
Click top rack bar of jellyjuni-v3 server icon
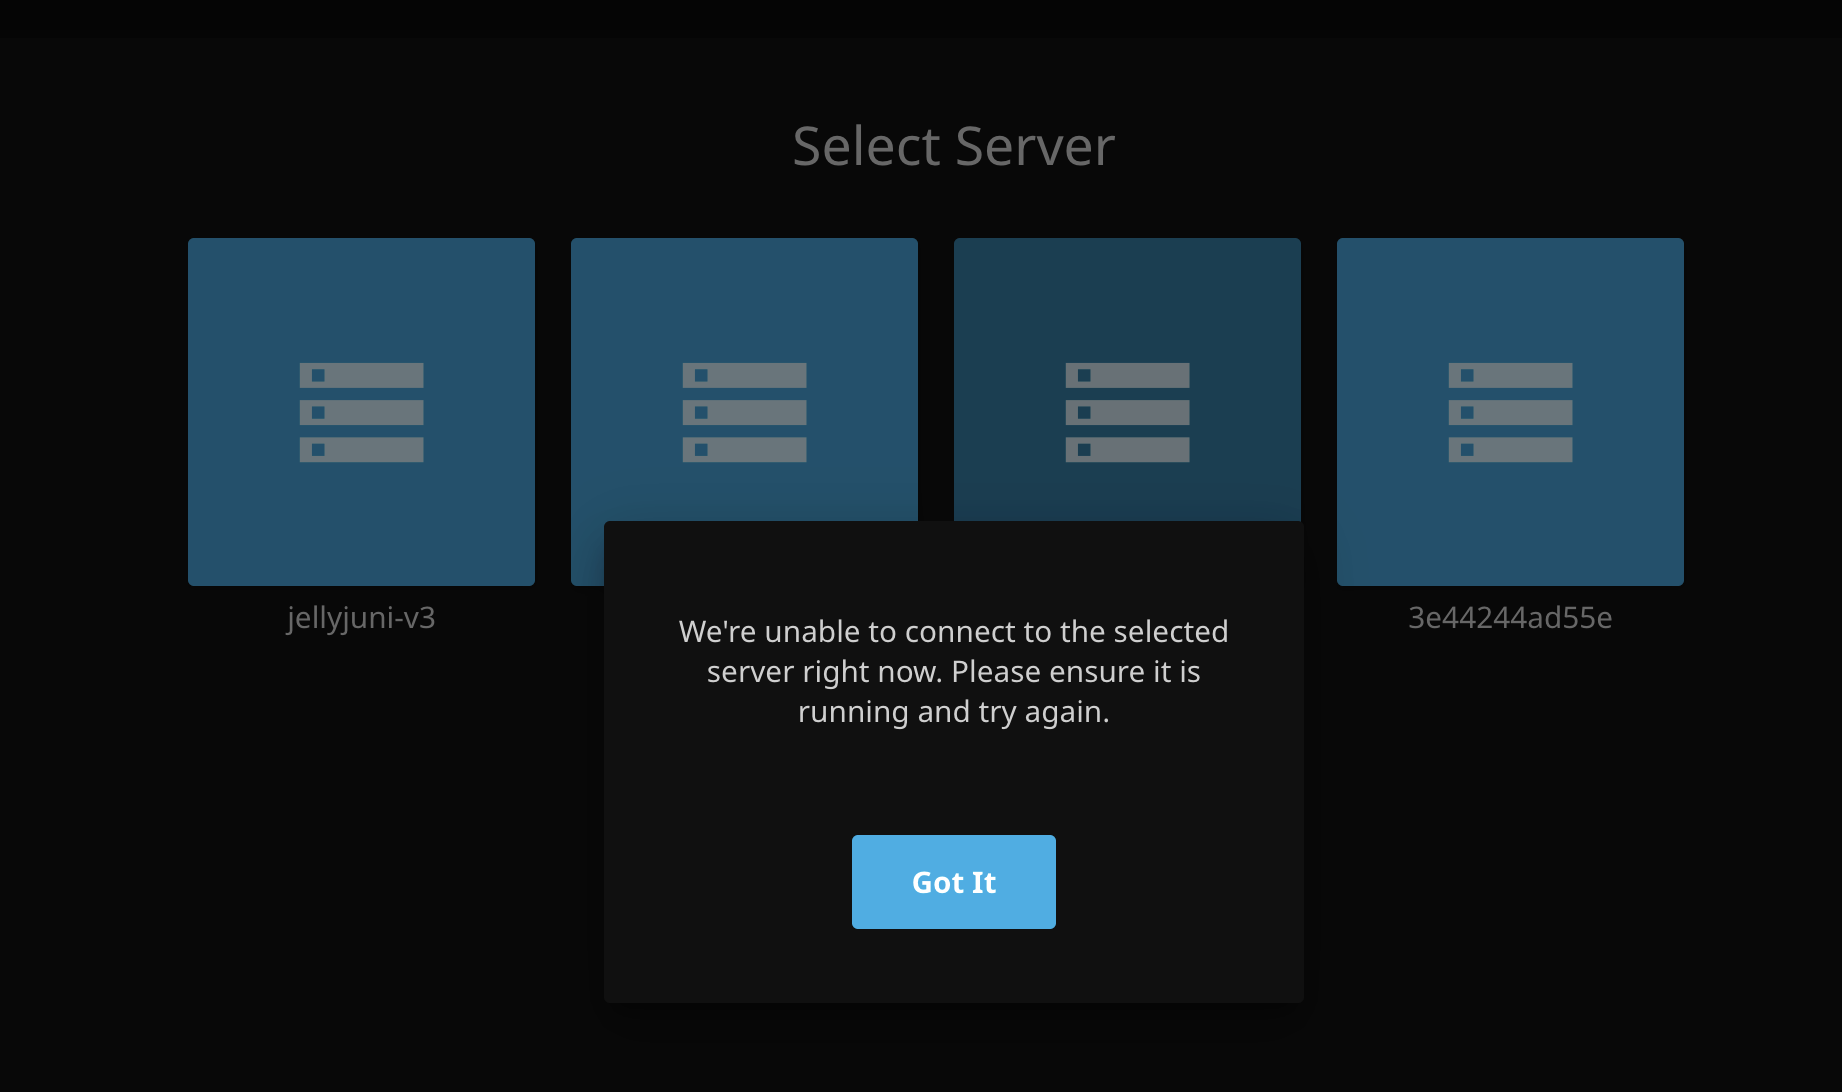pos(361,375)
